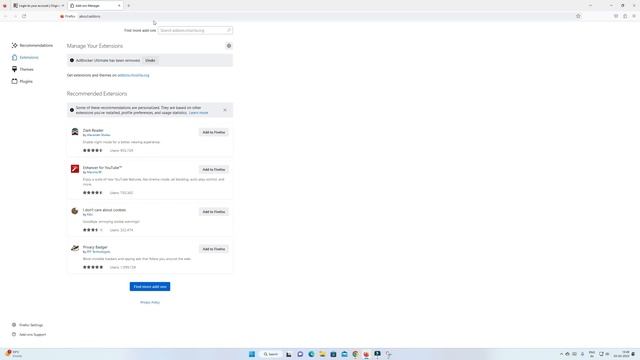The width and height of the screenshot is (640, 360).
Task: Click the I don't care about cookies icon
Action: pyautogui.click(x=75, y=211)
